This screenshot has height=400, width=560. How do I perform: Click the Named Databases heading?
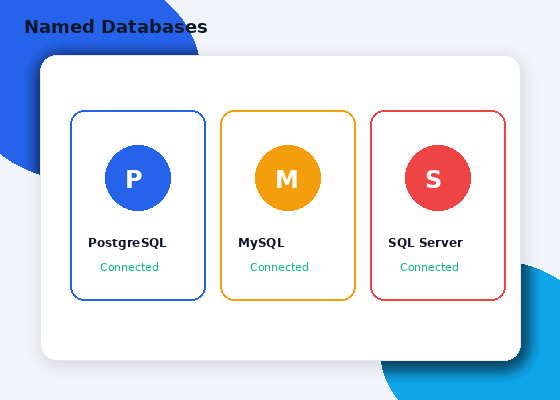[116, 27]
